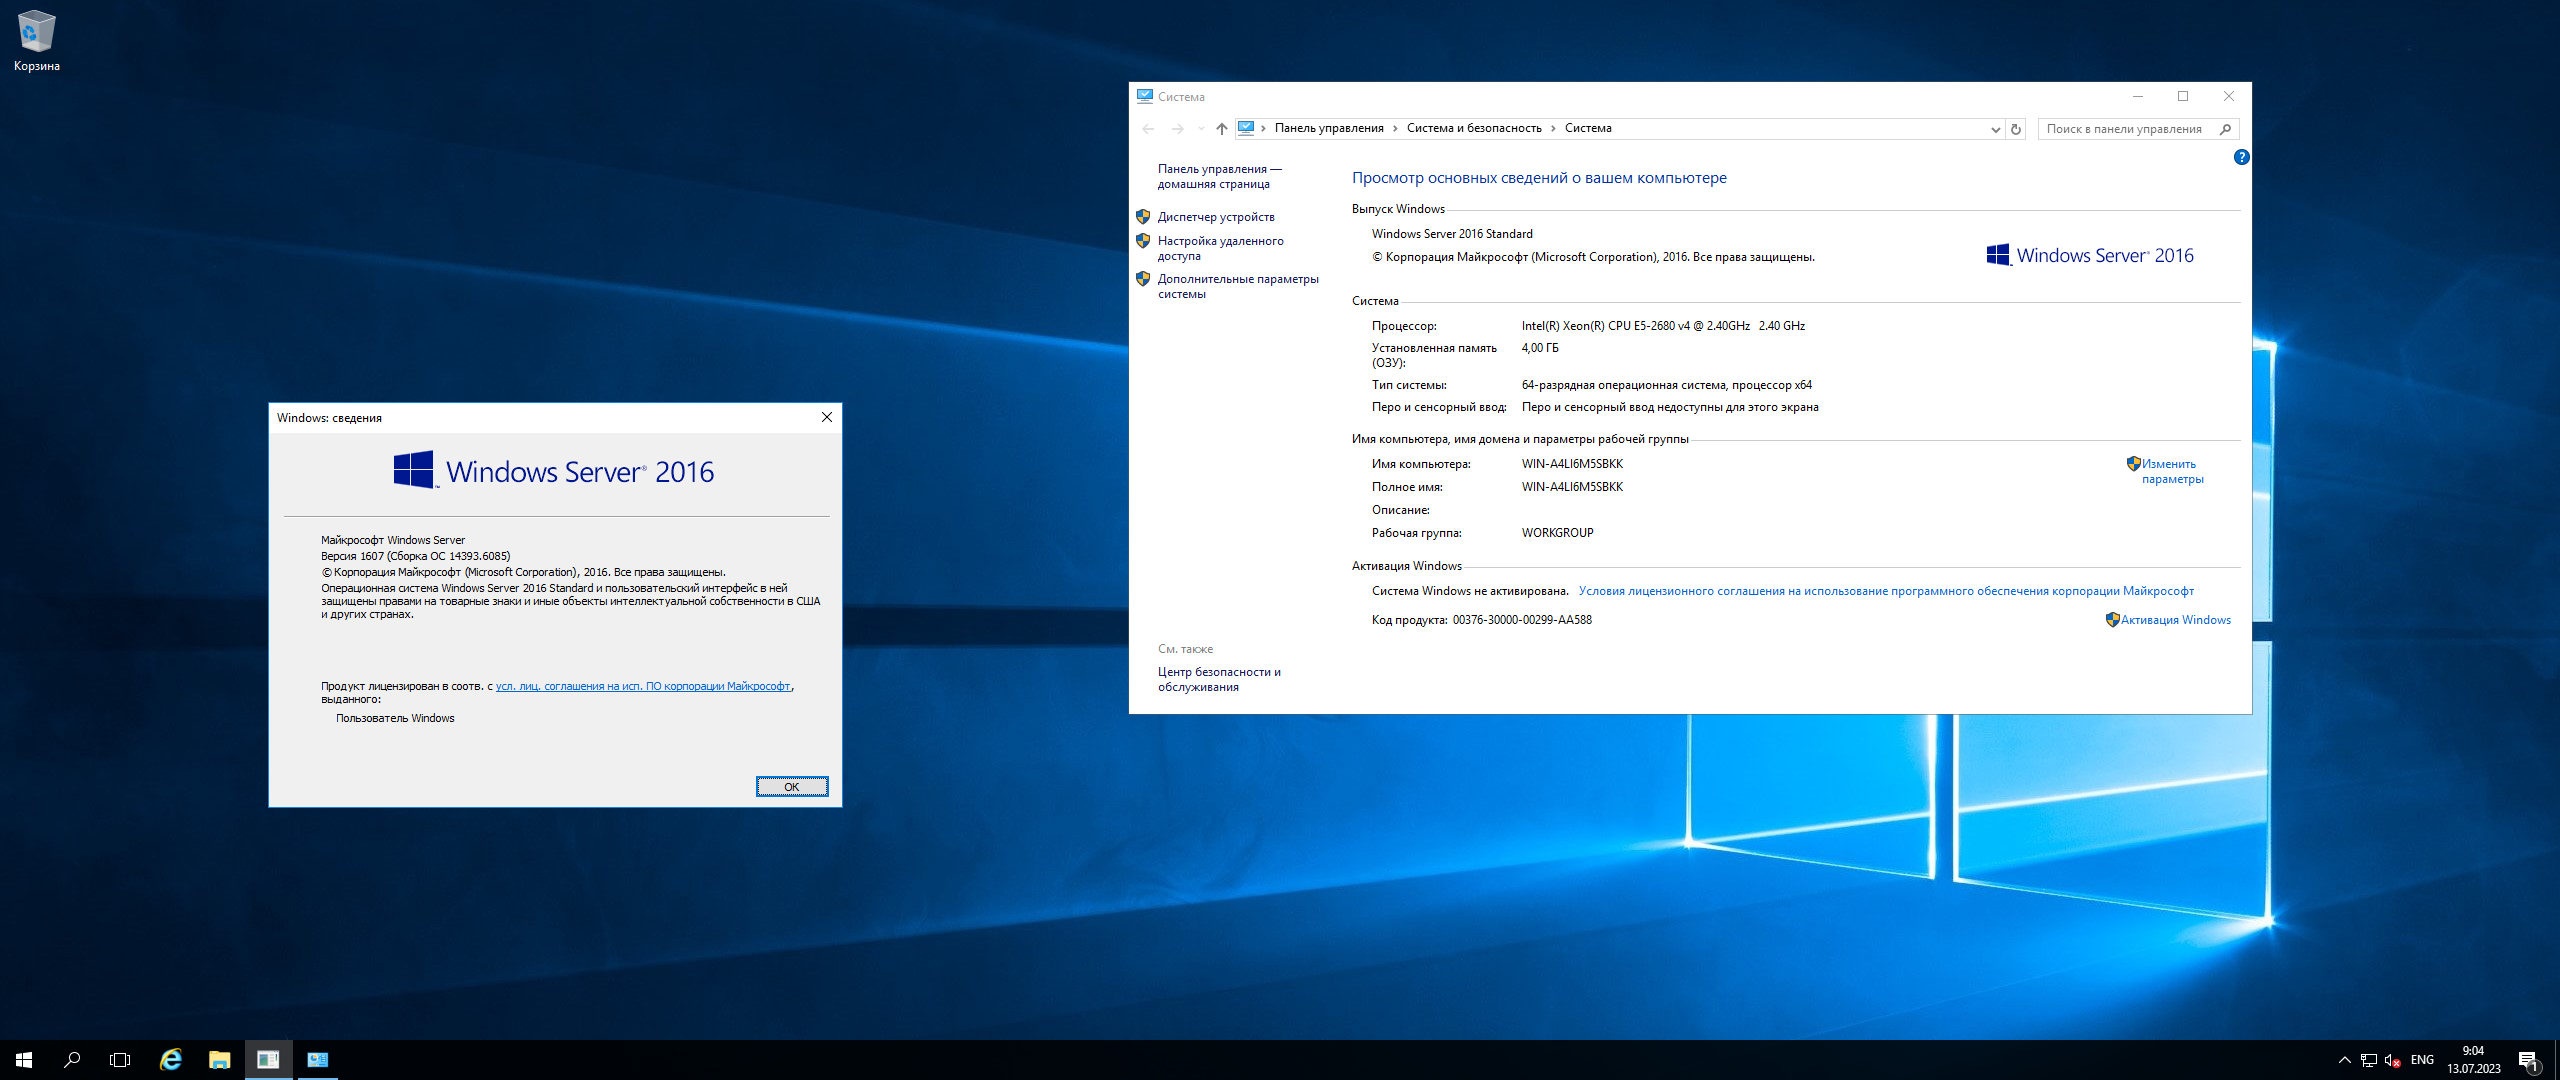Viewport: 2560px width, 1080px height.
Task: Click Windows Server 2016 Standard edition text
Action: [1452, 234]
